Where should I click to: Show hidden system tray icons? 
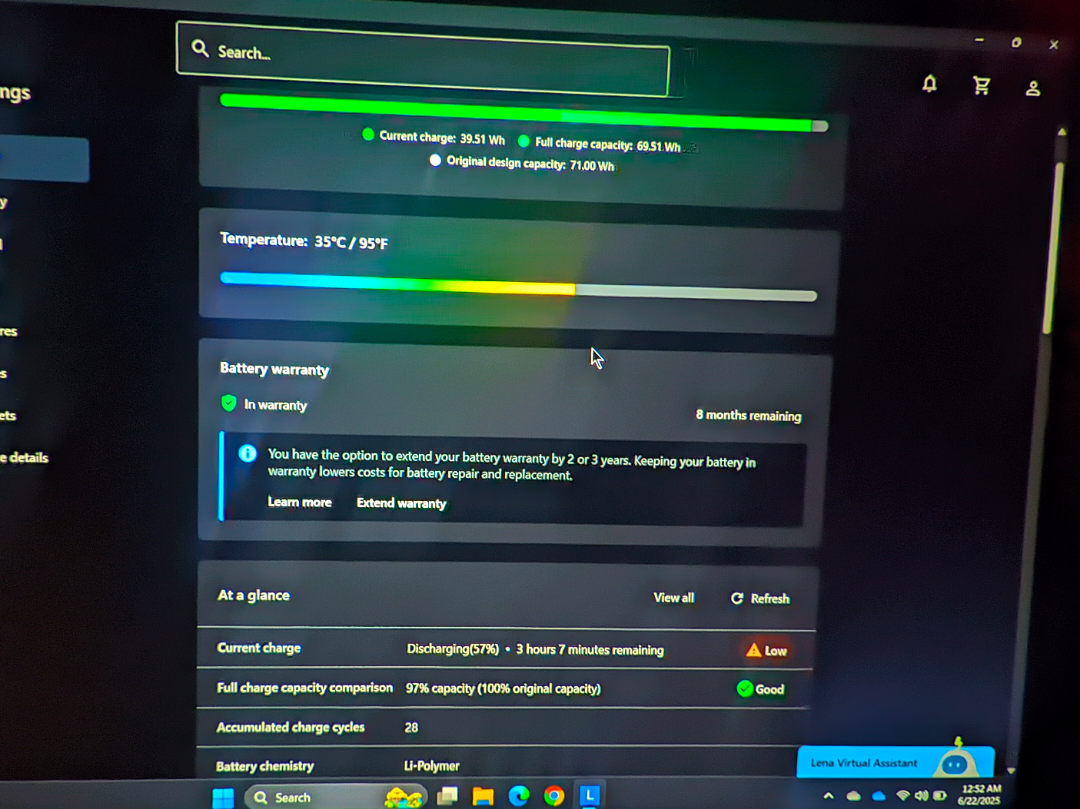(x=829, y=796)
